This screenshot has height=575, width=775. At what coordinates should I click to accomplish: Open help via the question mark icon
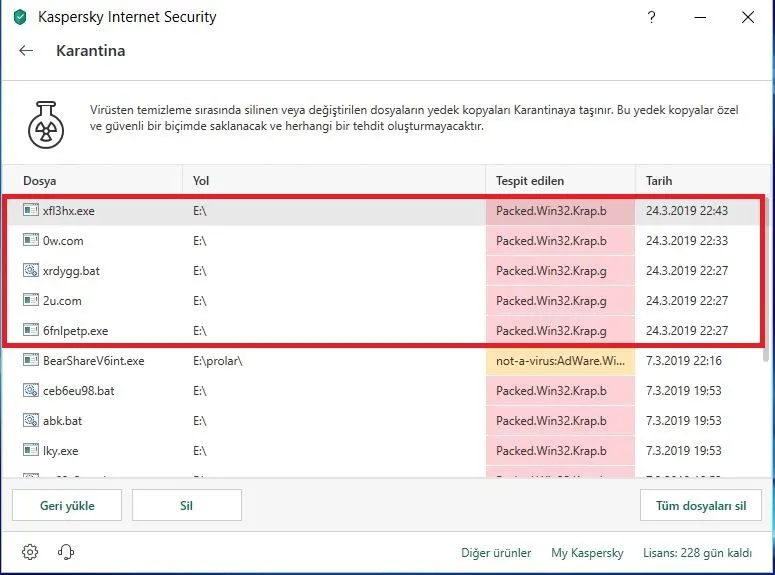[651, 17]
